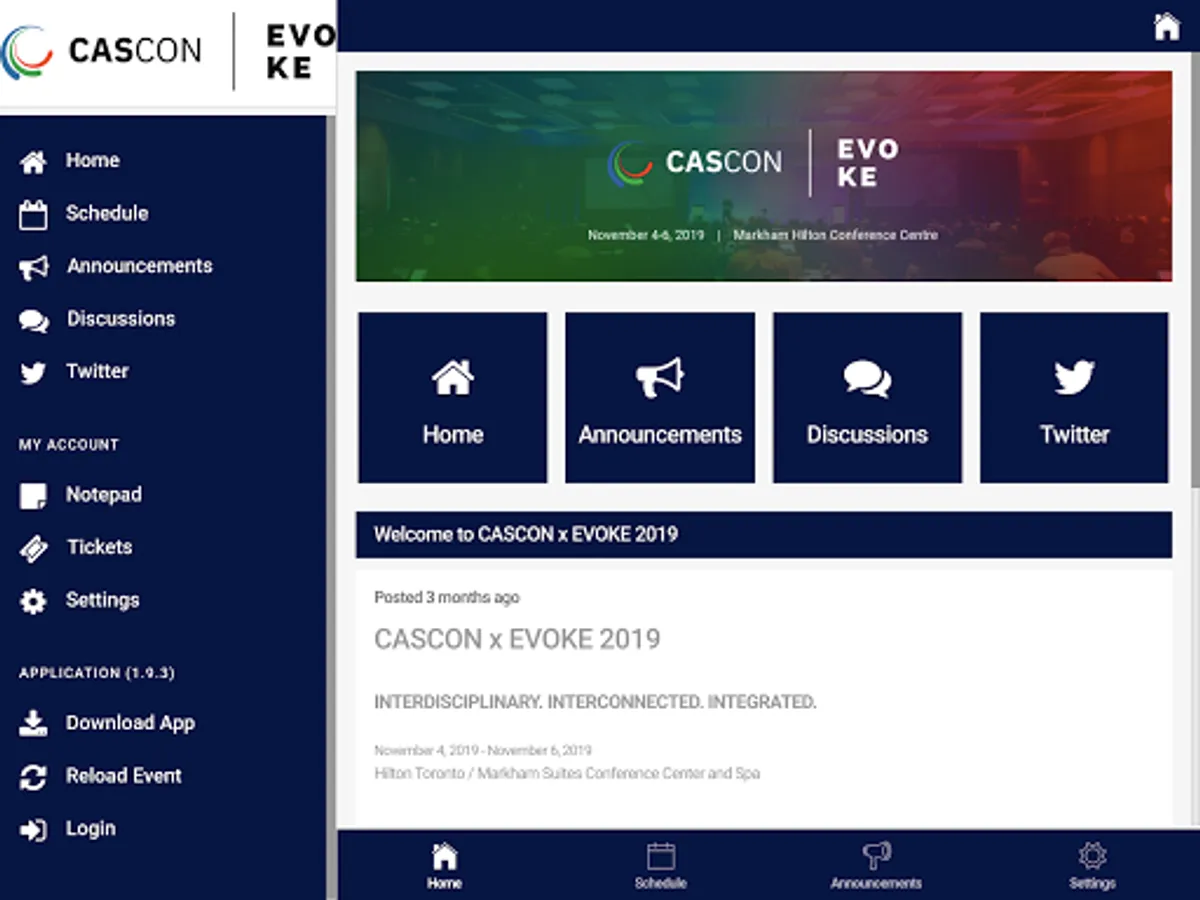Click the Schedule calendar icon in sidebar

pos(33,214)
